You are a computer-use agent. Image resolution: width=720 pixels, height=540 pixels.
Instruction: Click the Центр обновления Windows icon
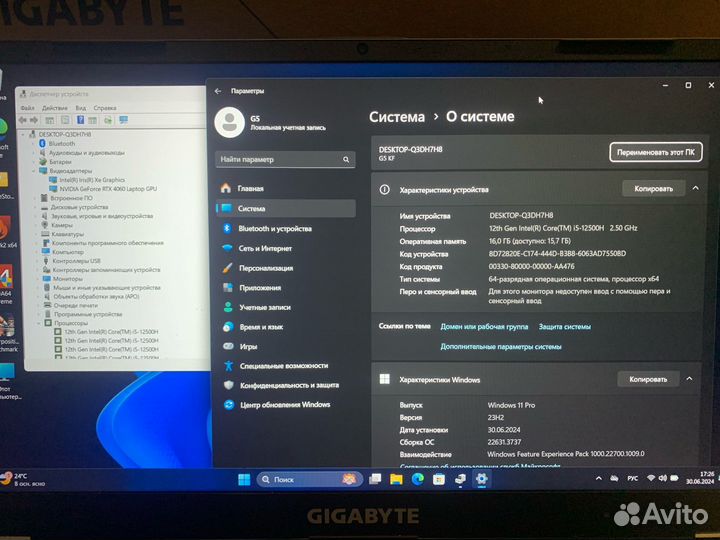tap(229, 405)
